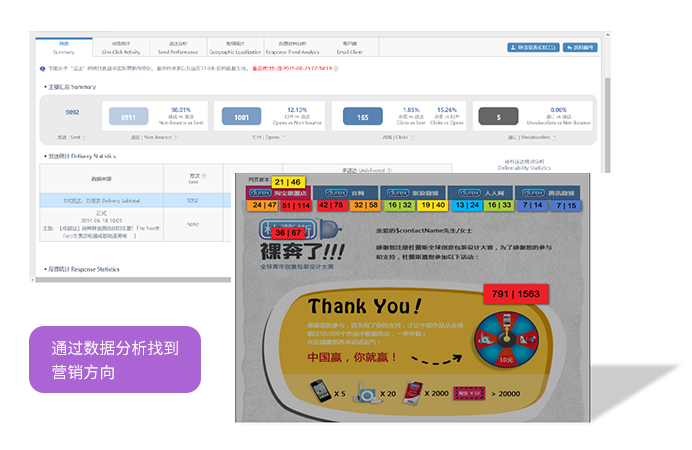Click the green 16 | 33 heatmap label
Screen dimensions: 692x450
point(499,206)
